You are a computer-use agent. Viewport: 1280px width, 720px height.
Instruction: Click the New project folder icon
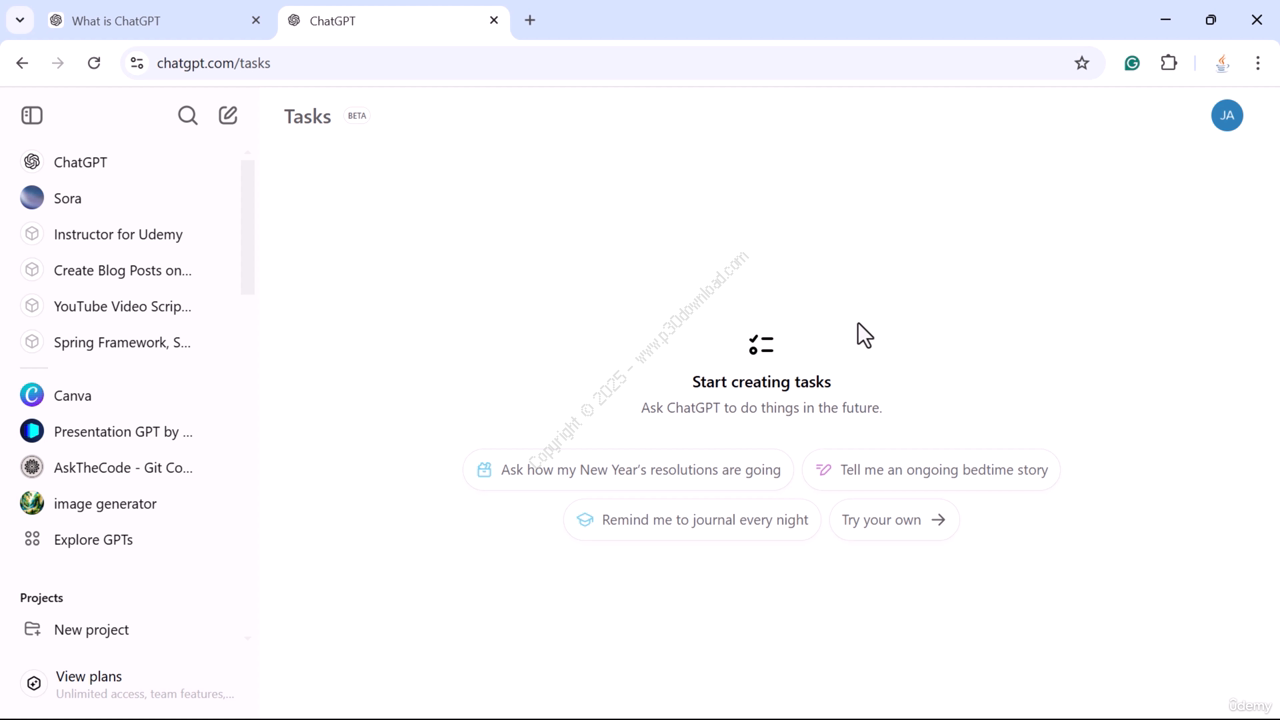point(32,629)
